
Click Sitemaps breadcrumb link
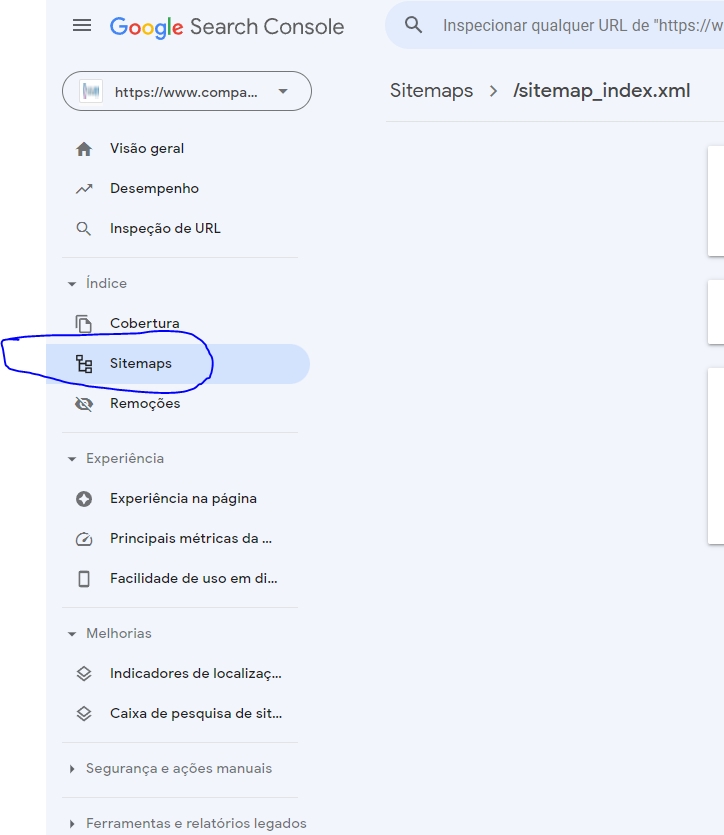pyautogui.click(x=431, y=91)
